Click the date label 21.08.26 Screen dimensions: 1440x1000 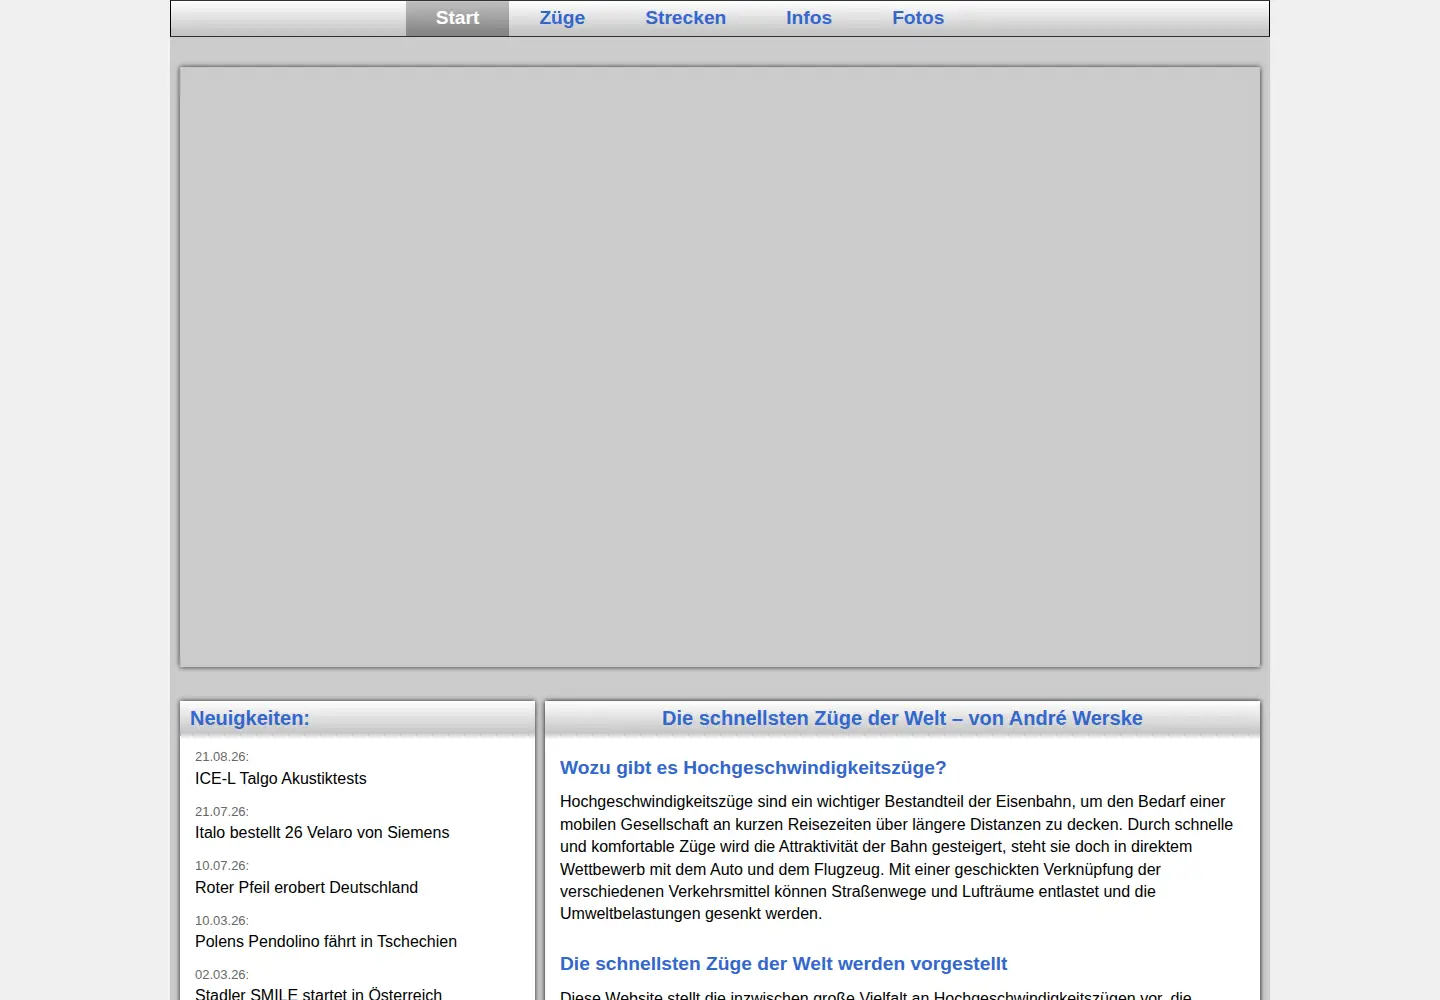(x=222, y=757)
